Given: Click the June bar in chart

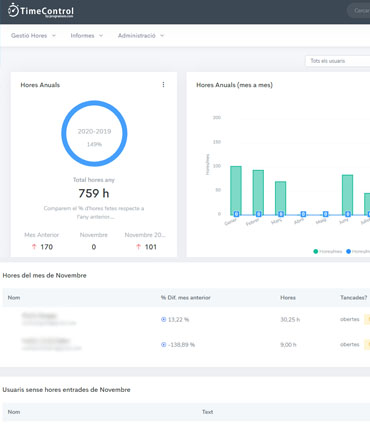Looking at the screenshot, I should click(348, 195).
